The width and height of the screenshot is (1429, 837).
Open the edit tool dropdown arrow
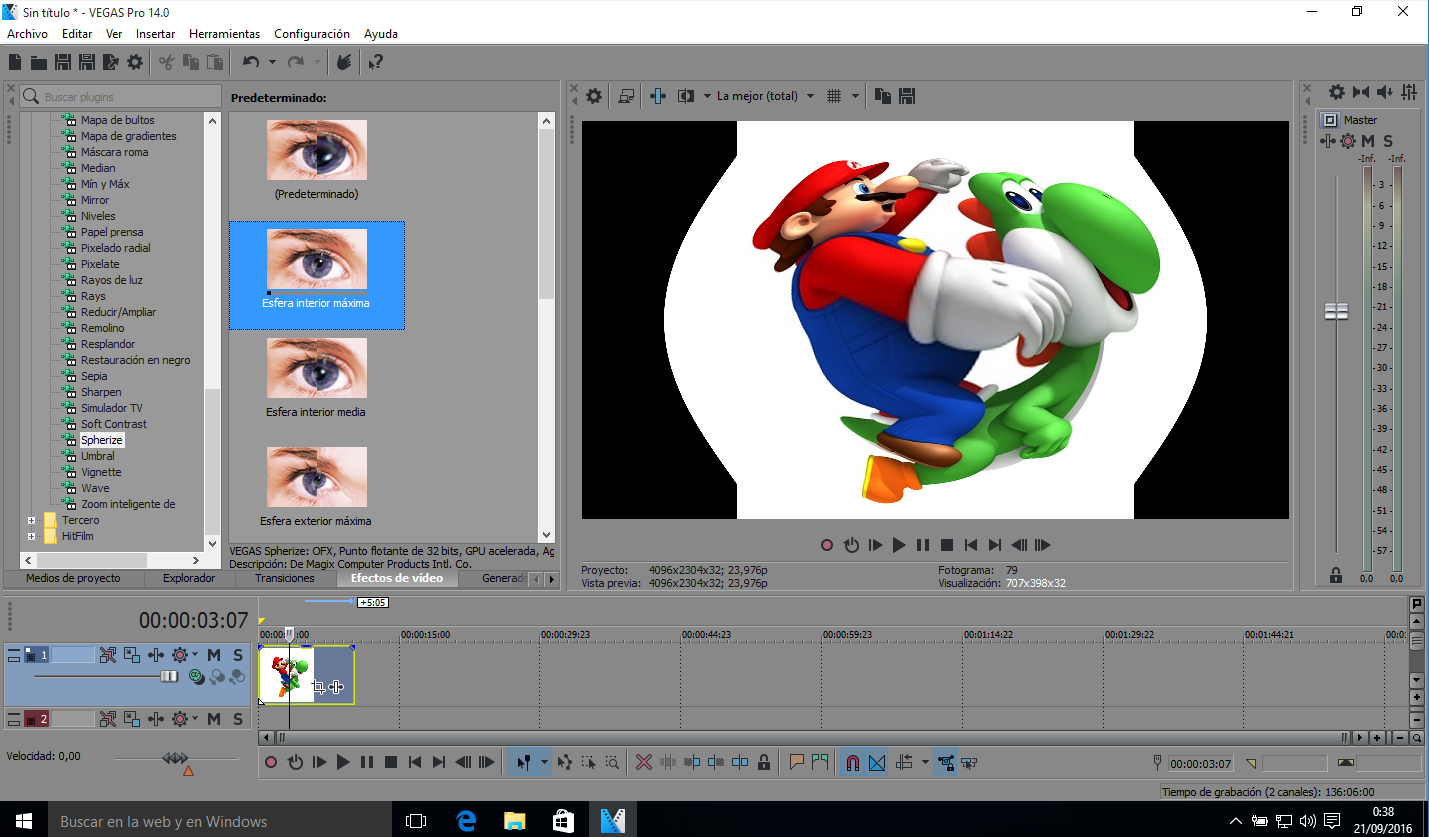tap(544, 762)
